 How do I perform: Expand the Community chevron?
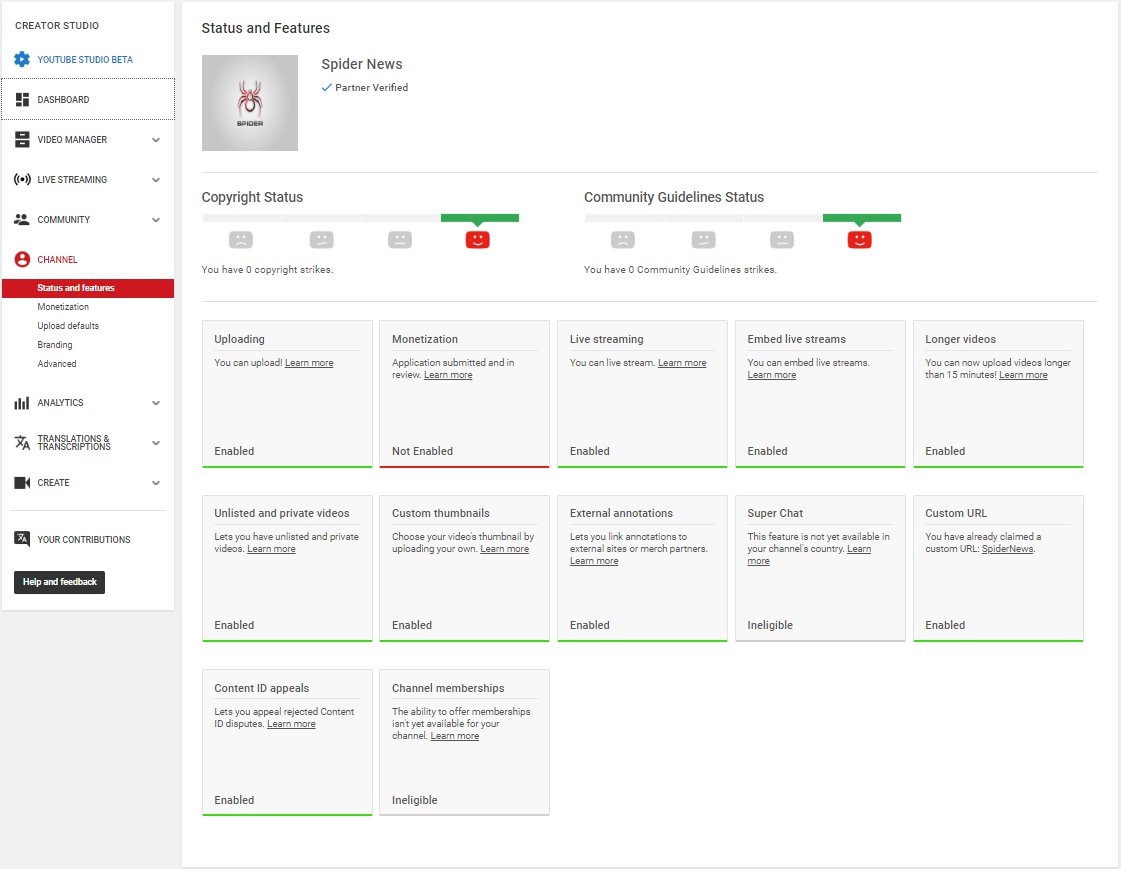click(x=156, y=220)
